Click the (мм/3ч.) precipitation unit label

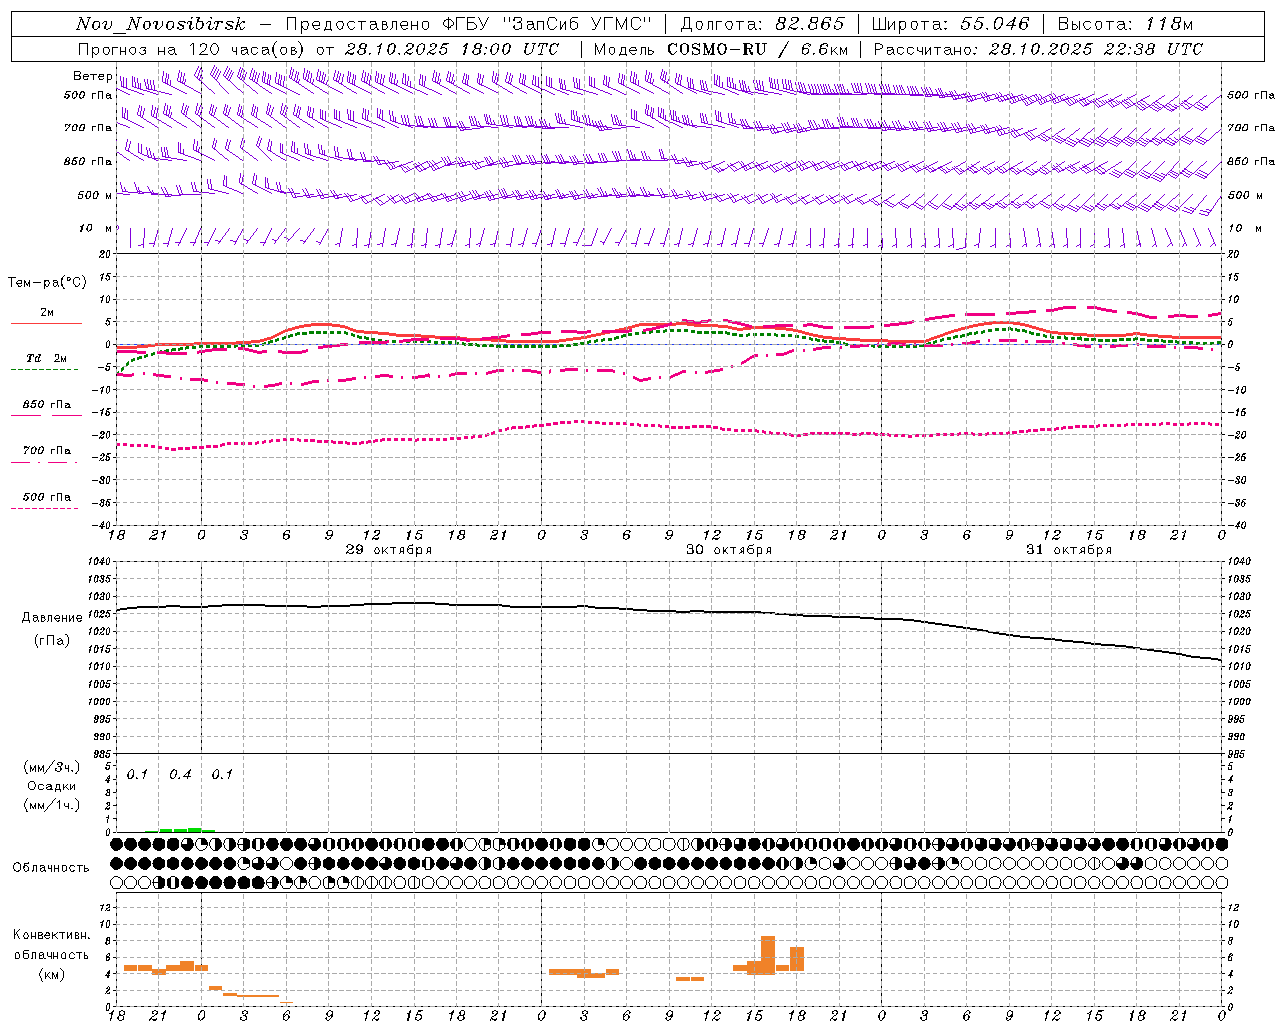coord(52,767)
